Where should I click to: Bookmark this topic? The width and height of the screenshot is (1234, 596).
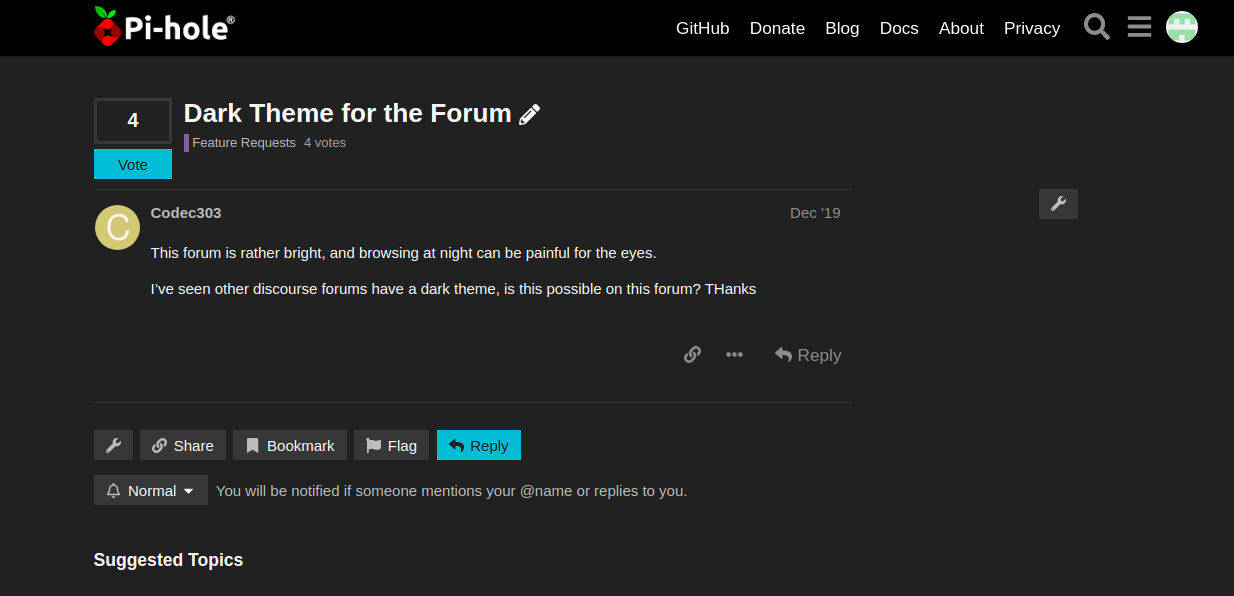coord(290,445)
